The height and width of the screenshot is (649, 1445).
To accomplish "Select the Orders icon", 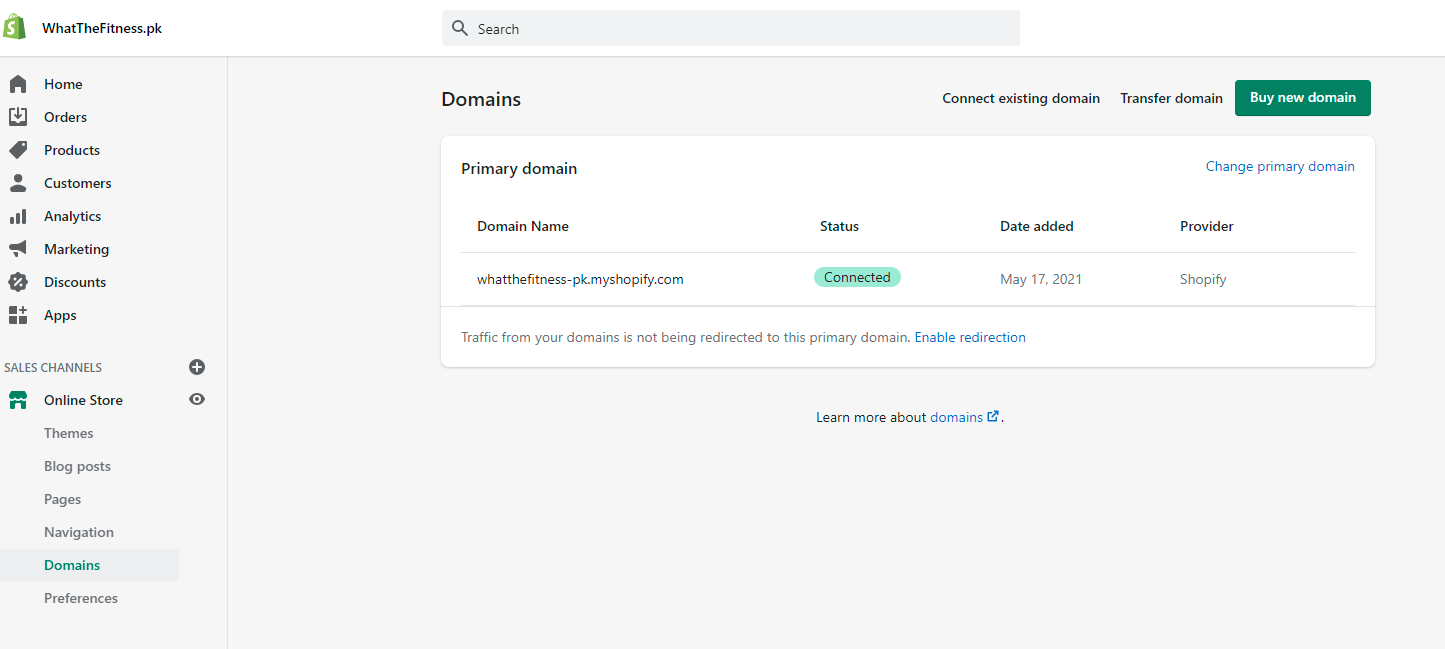I will (x=17, y=117).
